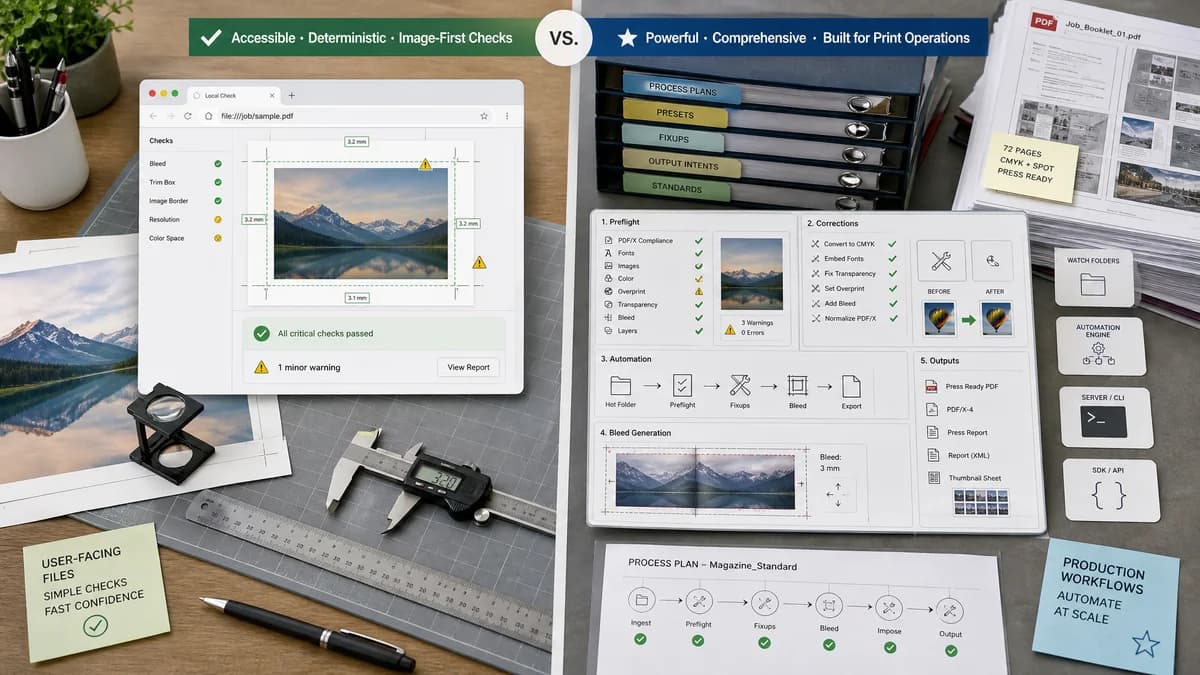Click Normalize PDF/X in Corrections

click(854, 318)
